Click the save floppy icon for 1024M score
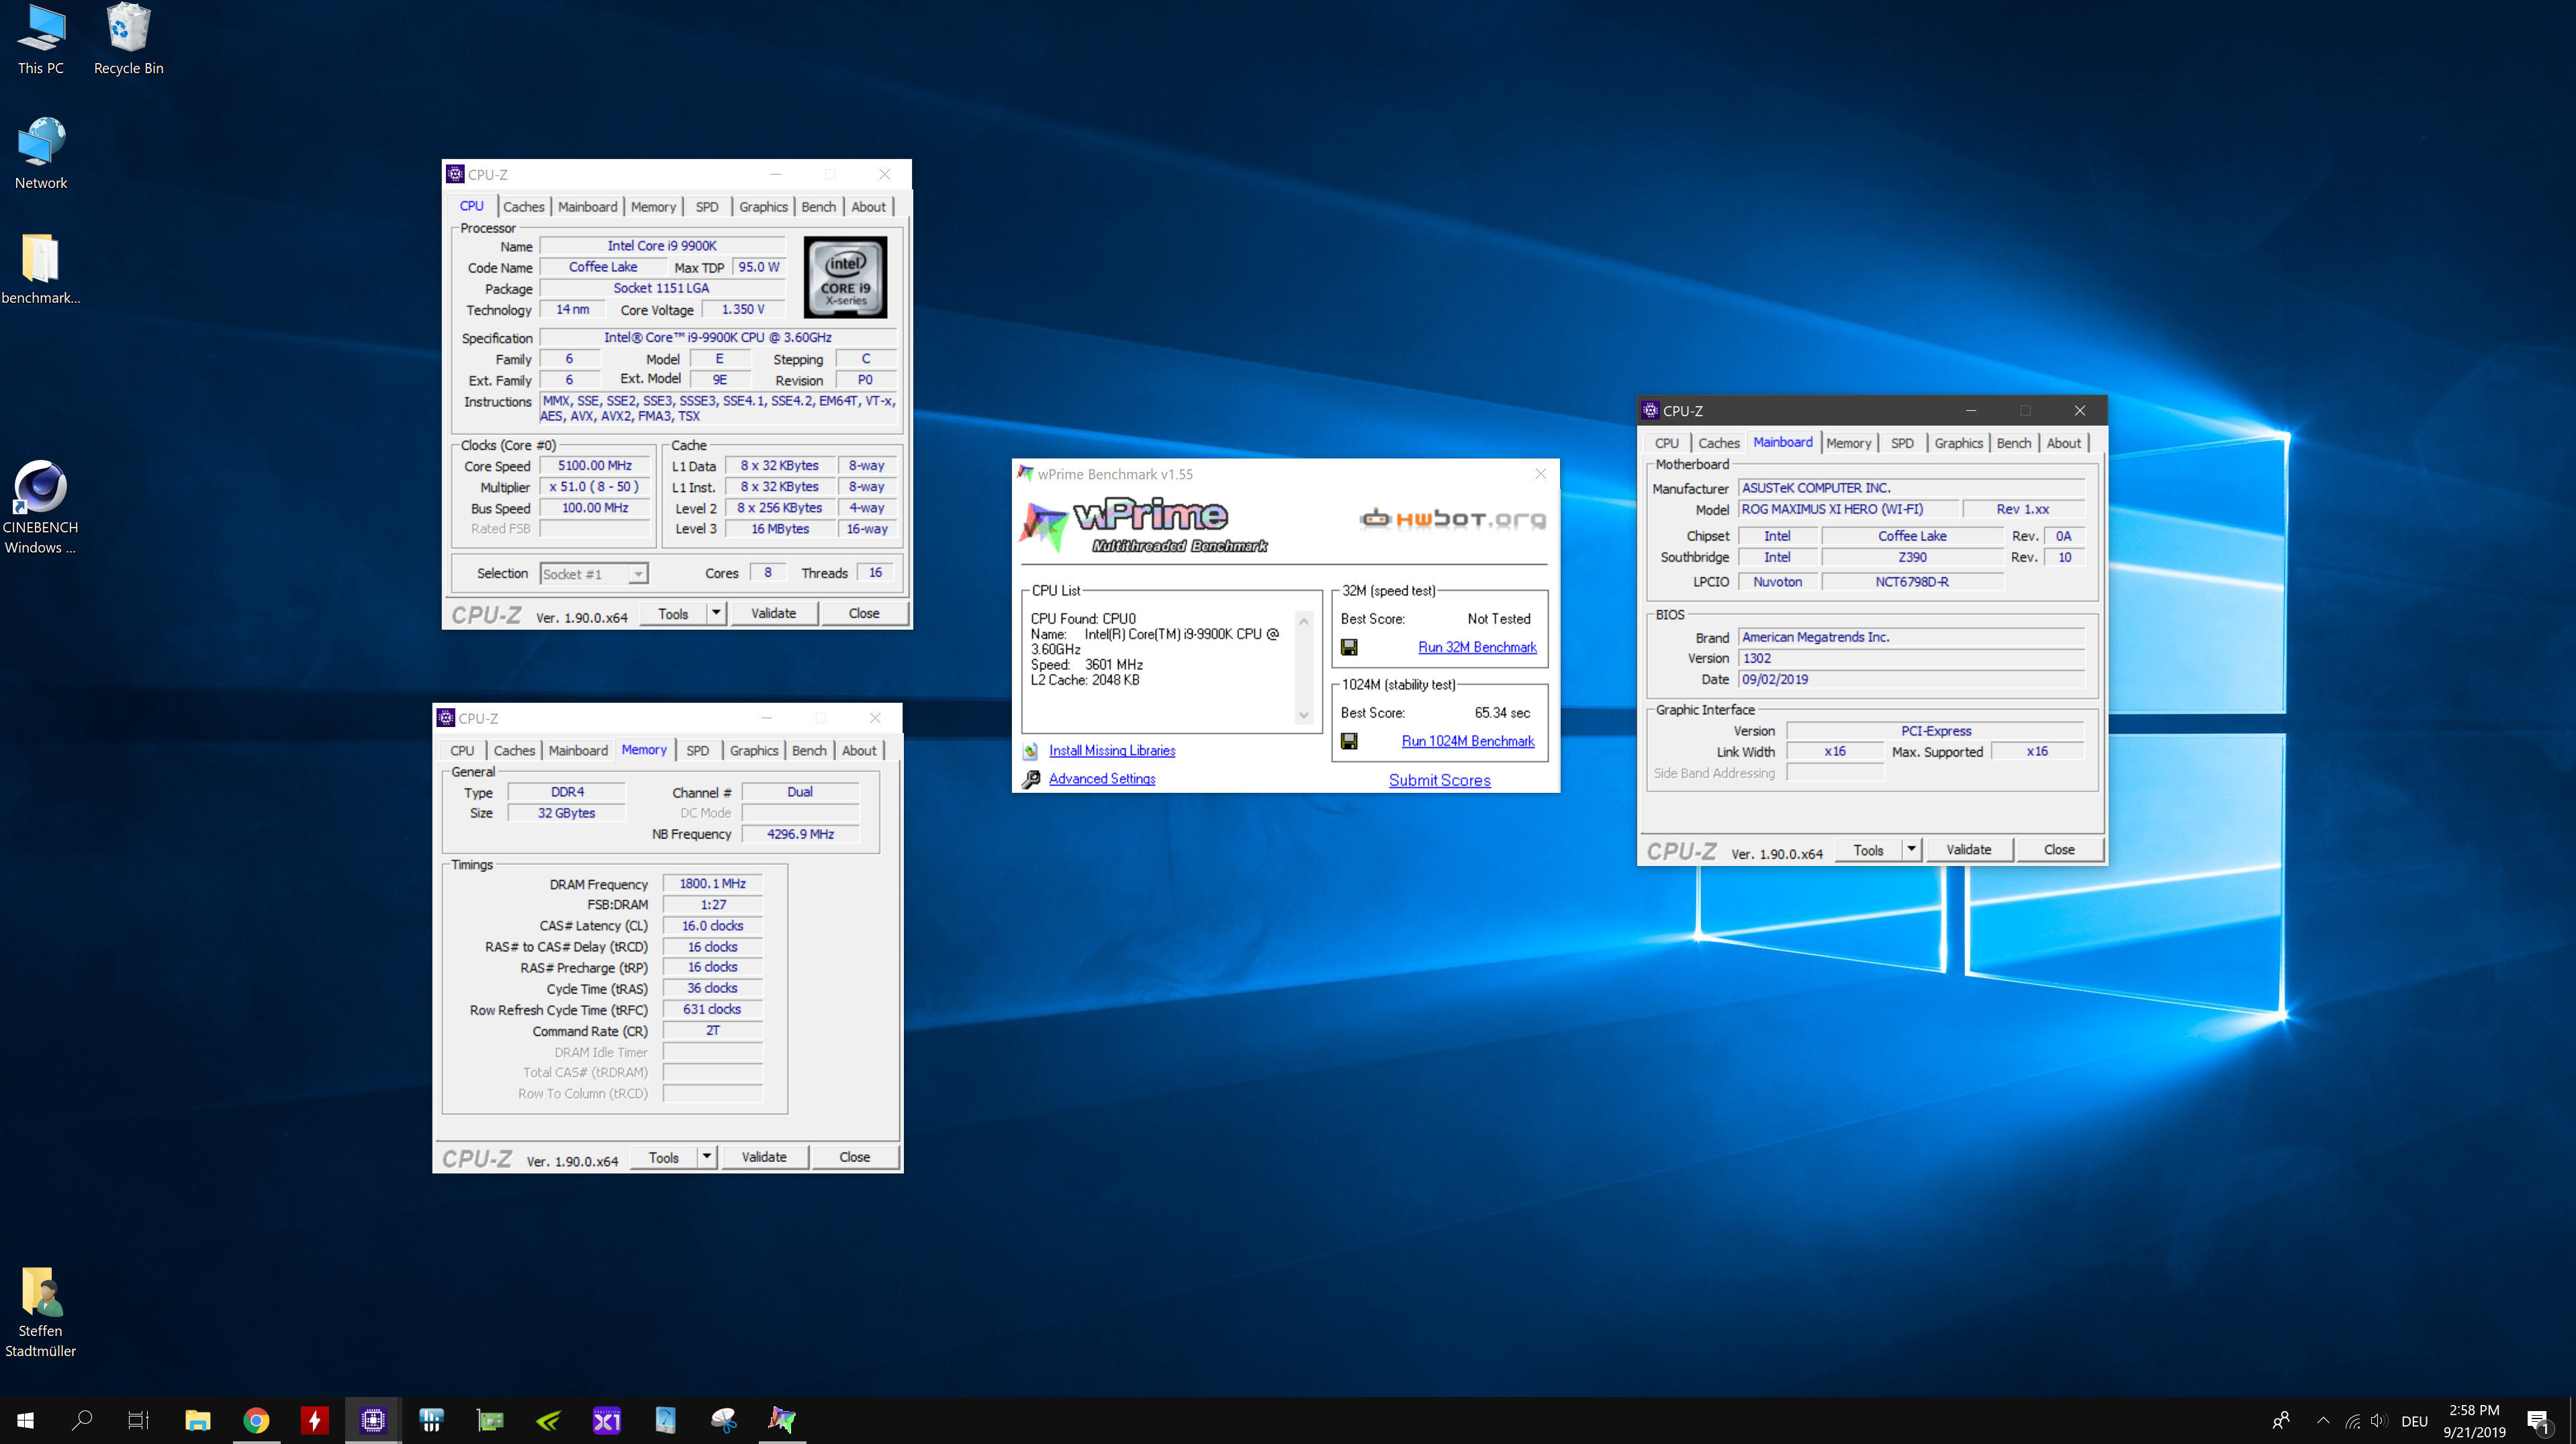This screenshot has height=1444, width=2576. coord(1349,741)
